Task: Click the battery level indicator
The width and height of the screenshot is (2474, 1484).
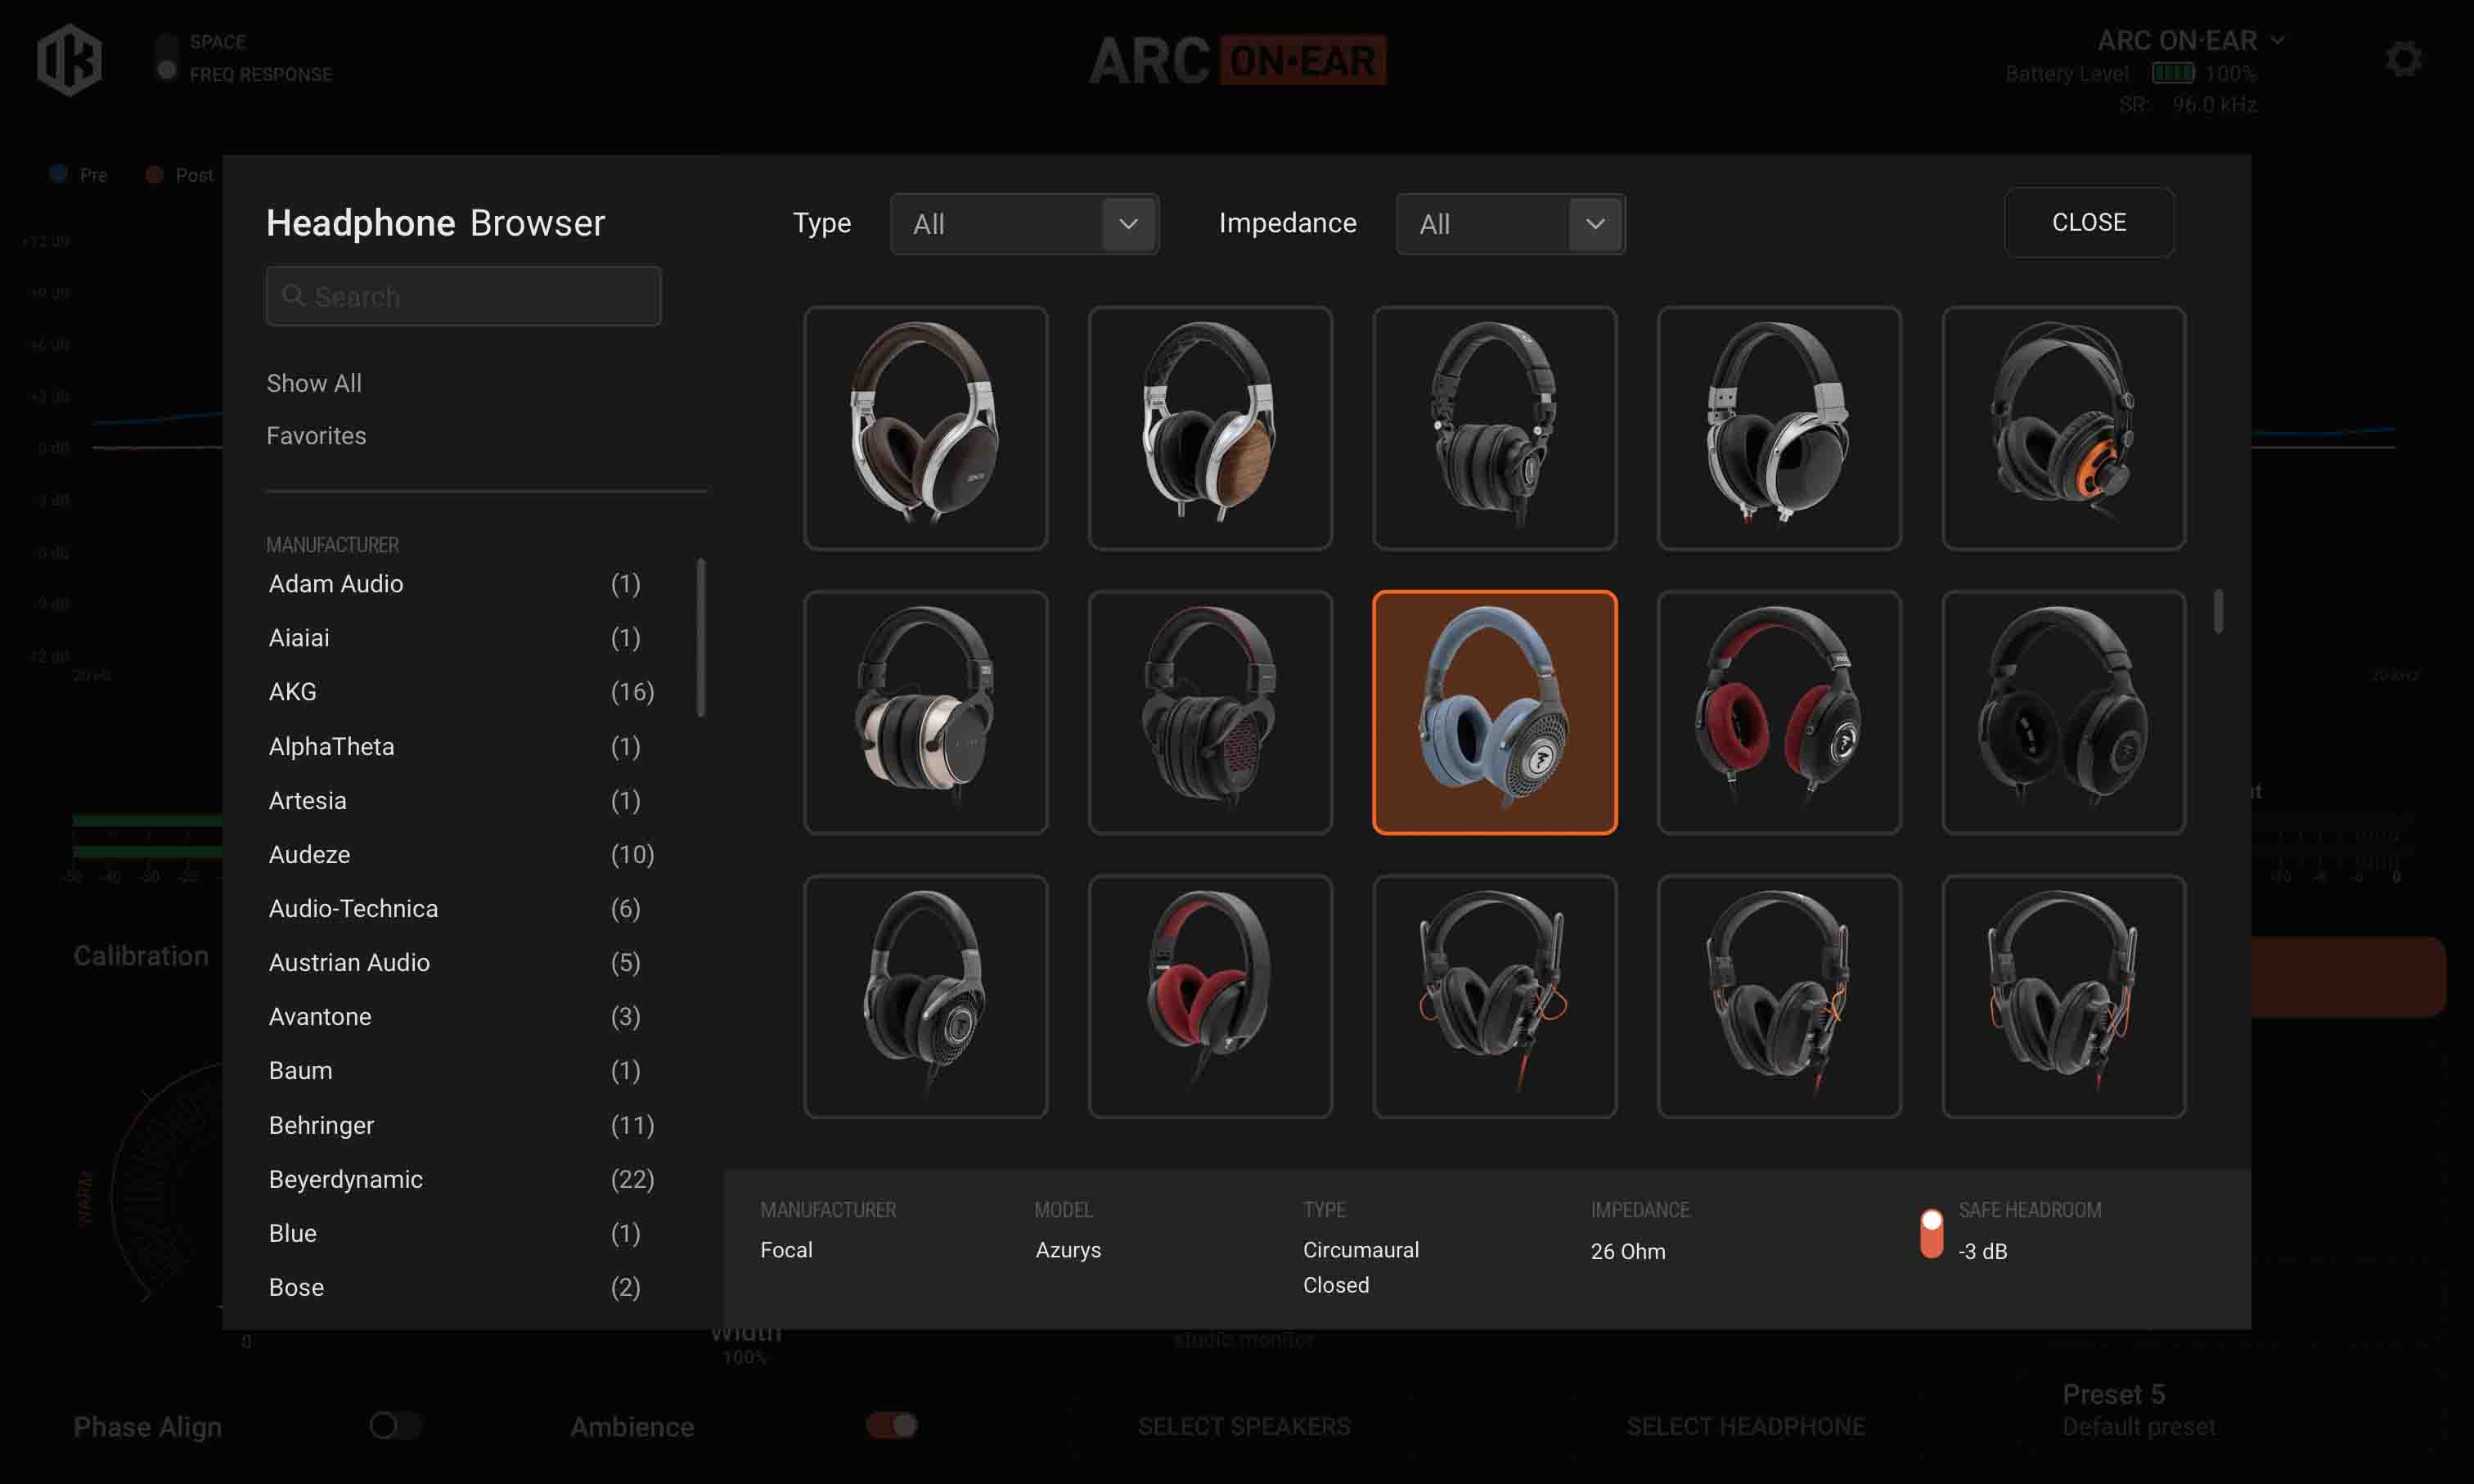Action: pos(2172,73)
